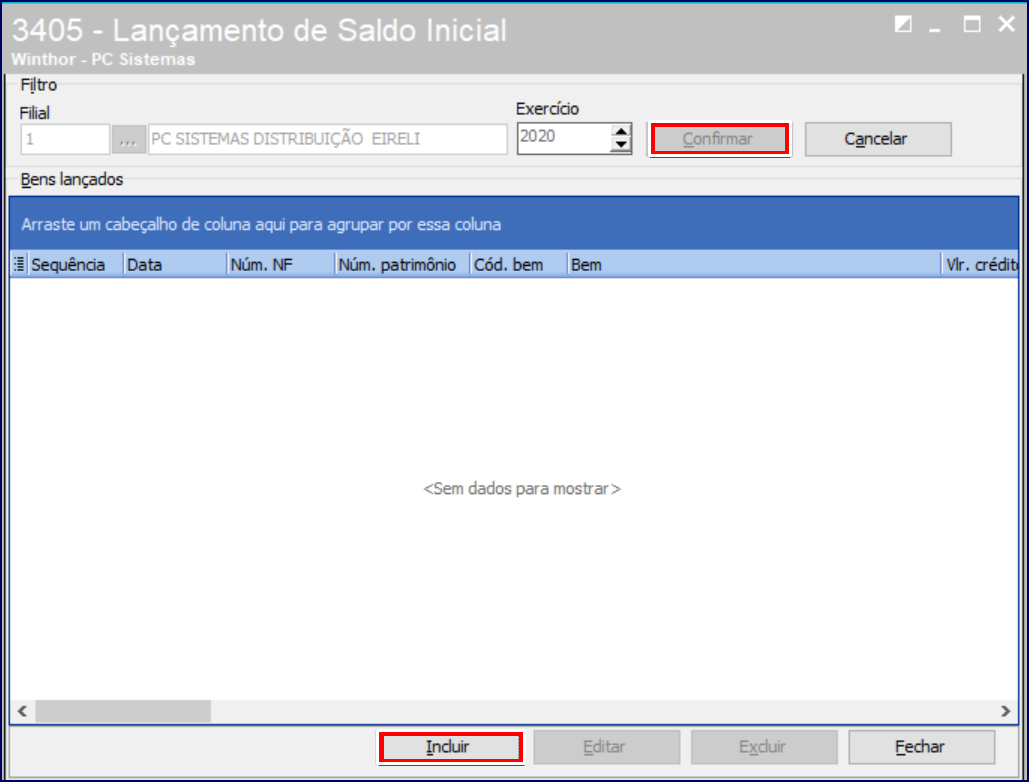Sort by Vlr. crédito column header
The image size is (1029, 782).
pyautogui.click(x=980, y=264)
